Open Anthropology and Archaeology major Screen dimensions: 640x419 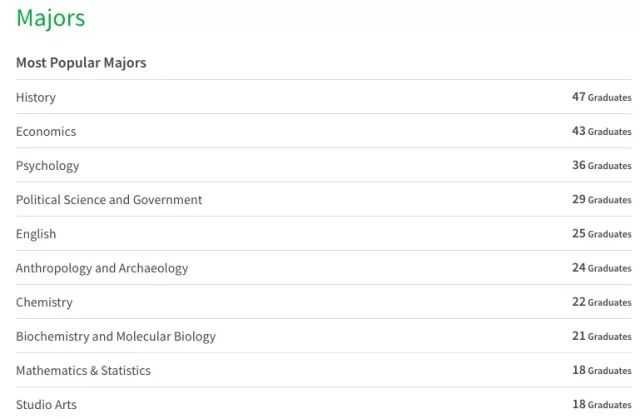click(x=102, y=268)
